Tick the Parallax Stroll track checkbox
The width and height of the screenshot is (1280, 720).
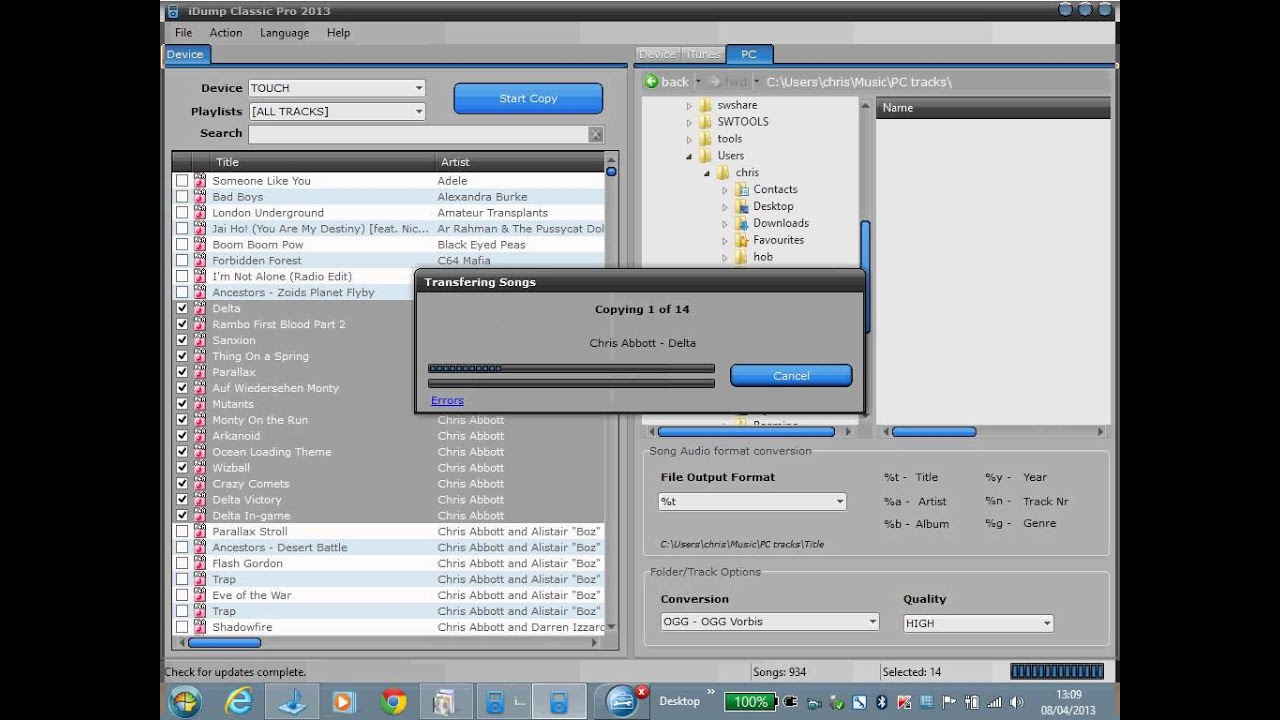pyautogui.click(x=182, y=532)
